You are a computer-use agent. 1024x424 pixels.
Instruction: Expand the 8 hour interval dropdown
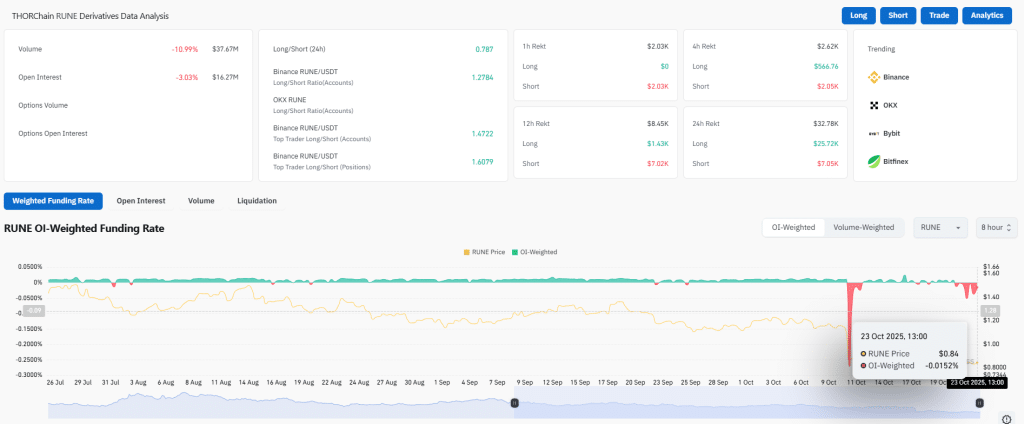(997, 228)
